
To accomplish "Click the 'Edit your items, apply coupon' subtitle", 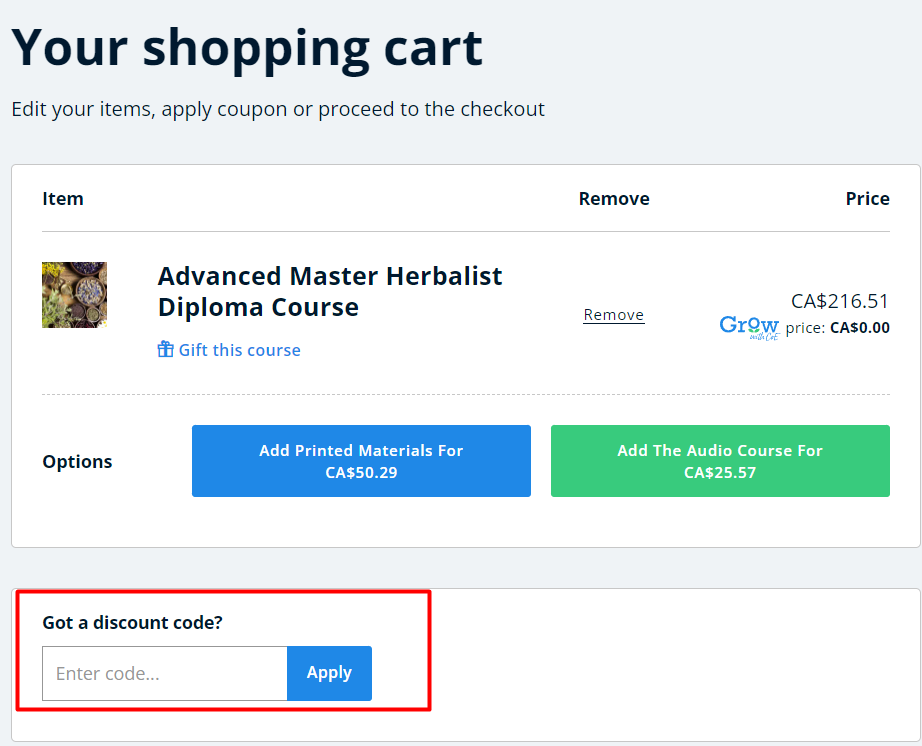I will coord(278,109).
